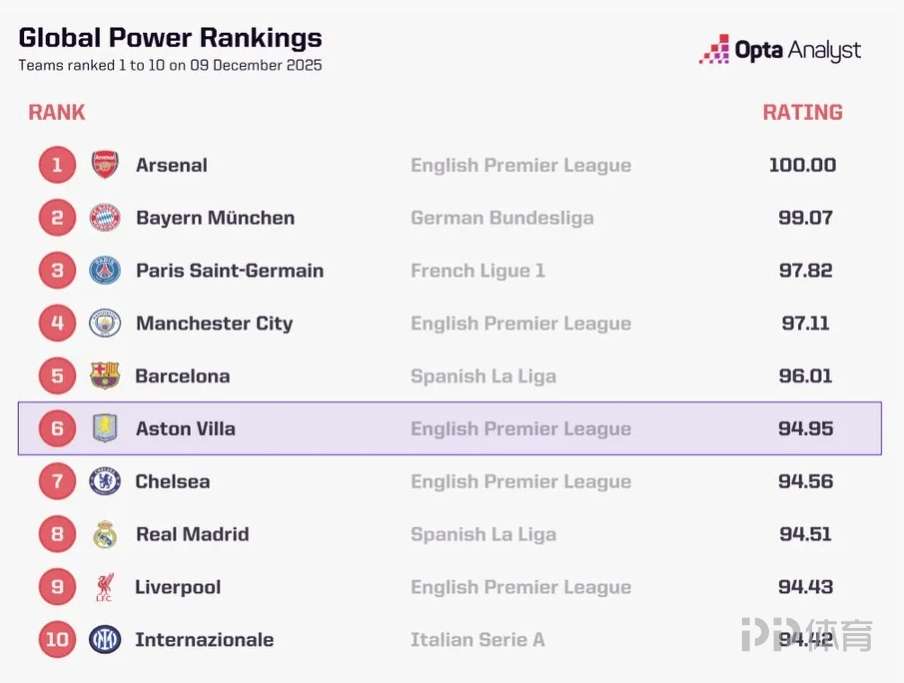The height and width of the screenshot is (683, 904).
Task: Click the RANK column header
Action: tap(57, 112)
